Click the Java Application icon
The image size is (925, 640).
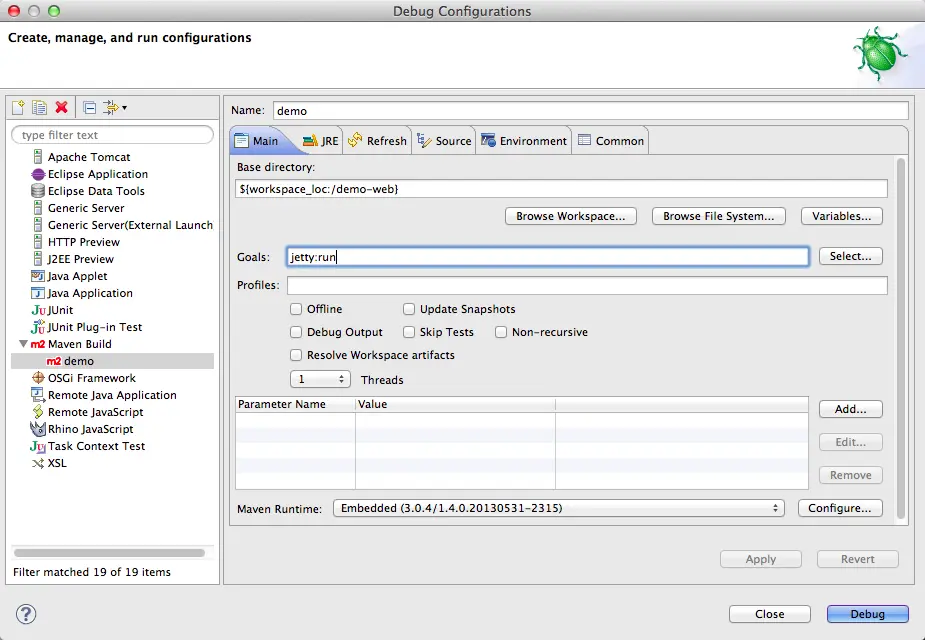tap(38, 293)
